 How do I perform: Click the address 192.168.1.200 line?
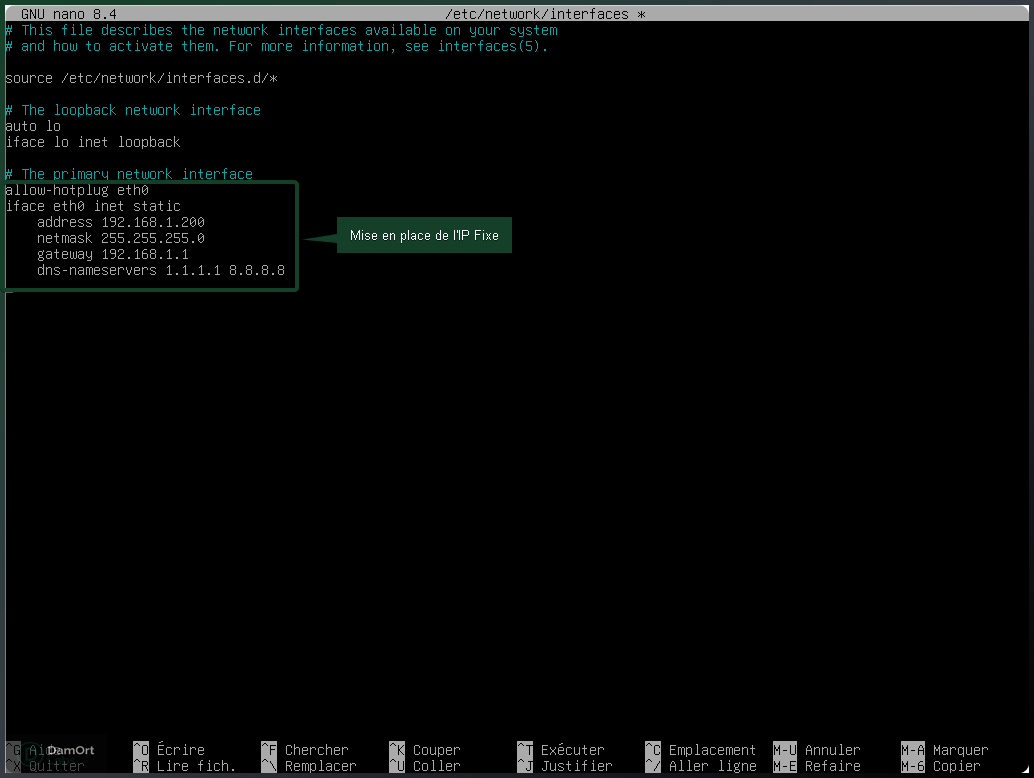click(120, 222)
